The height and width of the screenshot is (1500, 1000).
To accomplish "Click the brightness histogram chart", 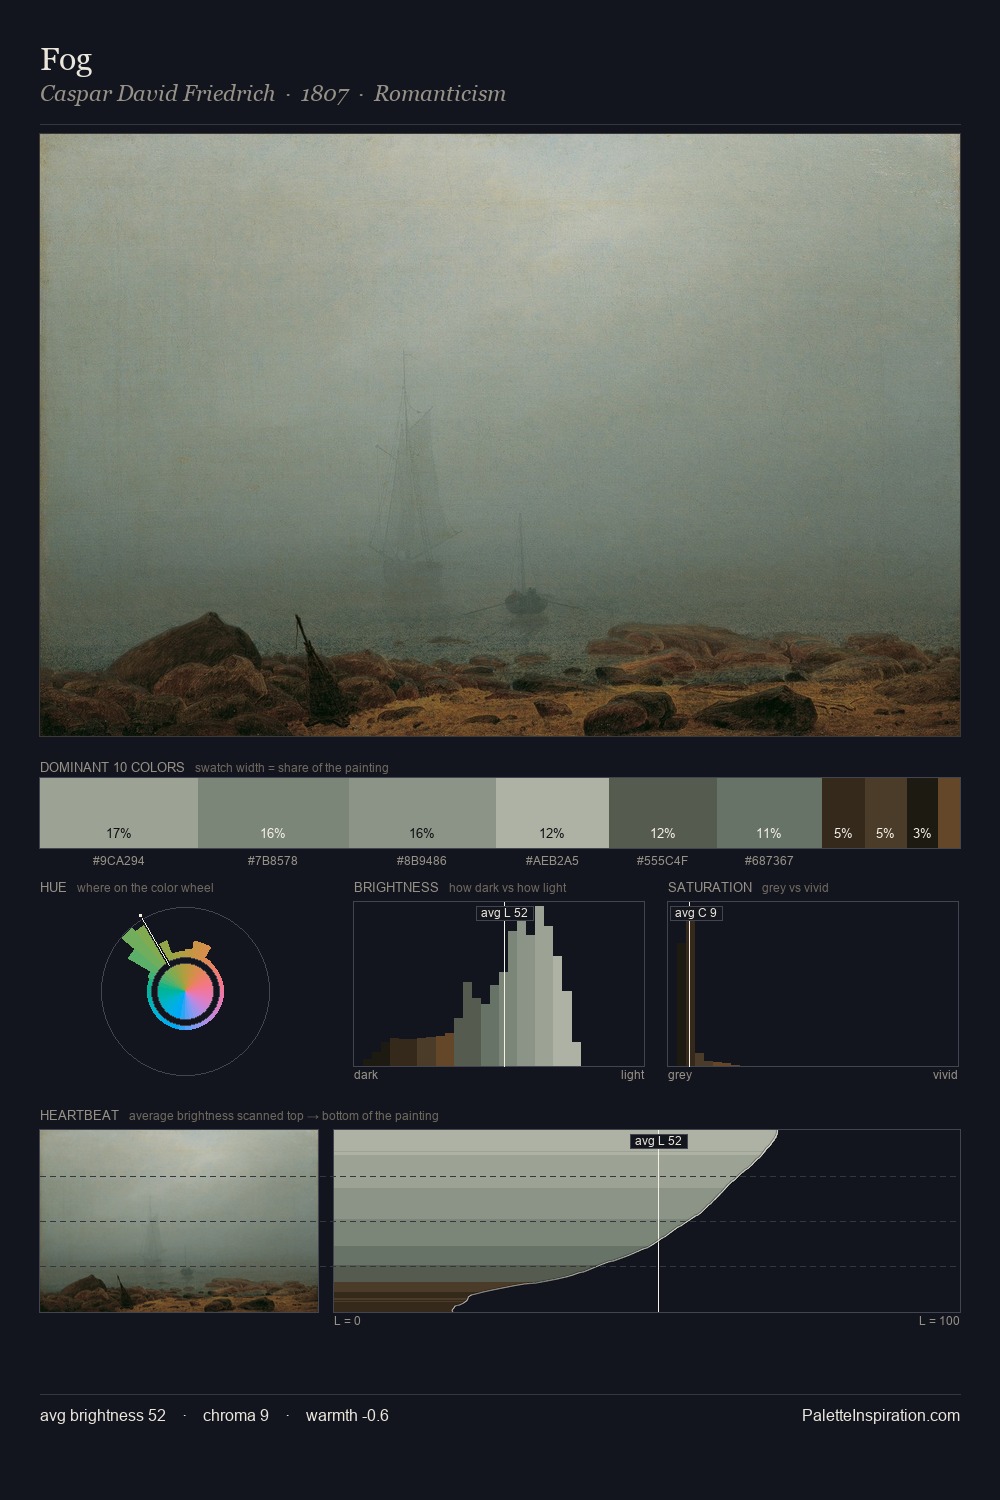I will 499,984.
